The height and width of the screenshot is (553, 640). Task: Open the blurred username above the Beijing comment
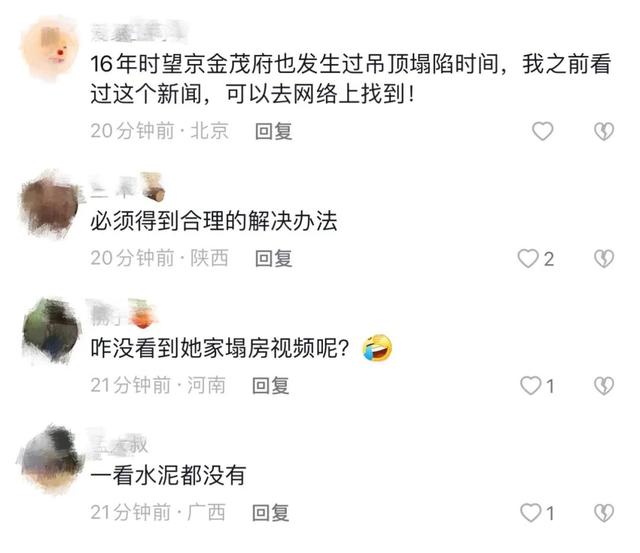click(x=138, y=31)
